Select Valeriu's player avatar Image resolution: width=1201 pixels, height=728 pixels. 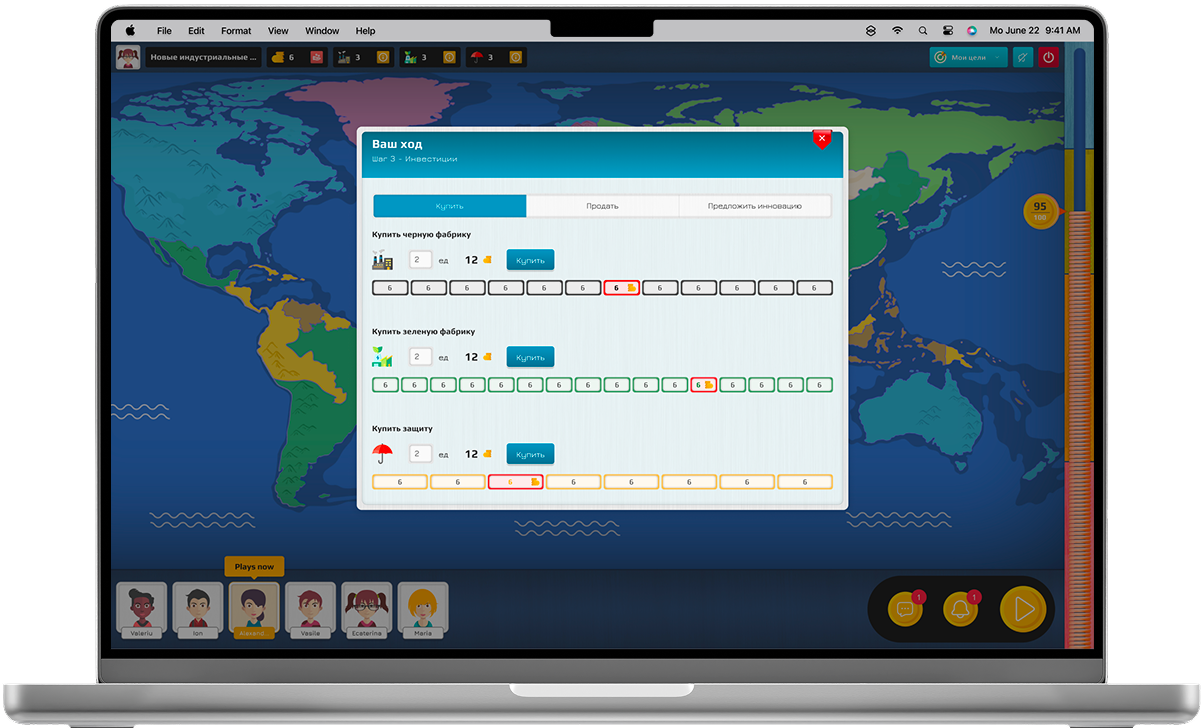click(x=141, y=609)
